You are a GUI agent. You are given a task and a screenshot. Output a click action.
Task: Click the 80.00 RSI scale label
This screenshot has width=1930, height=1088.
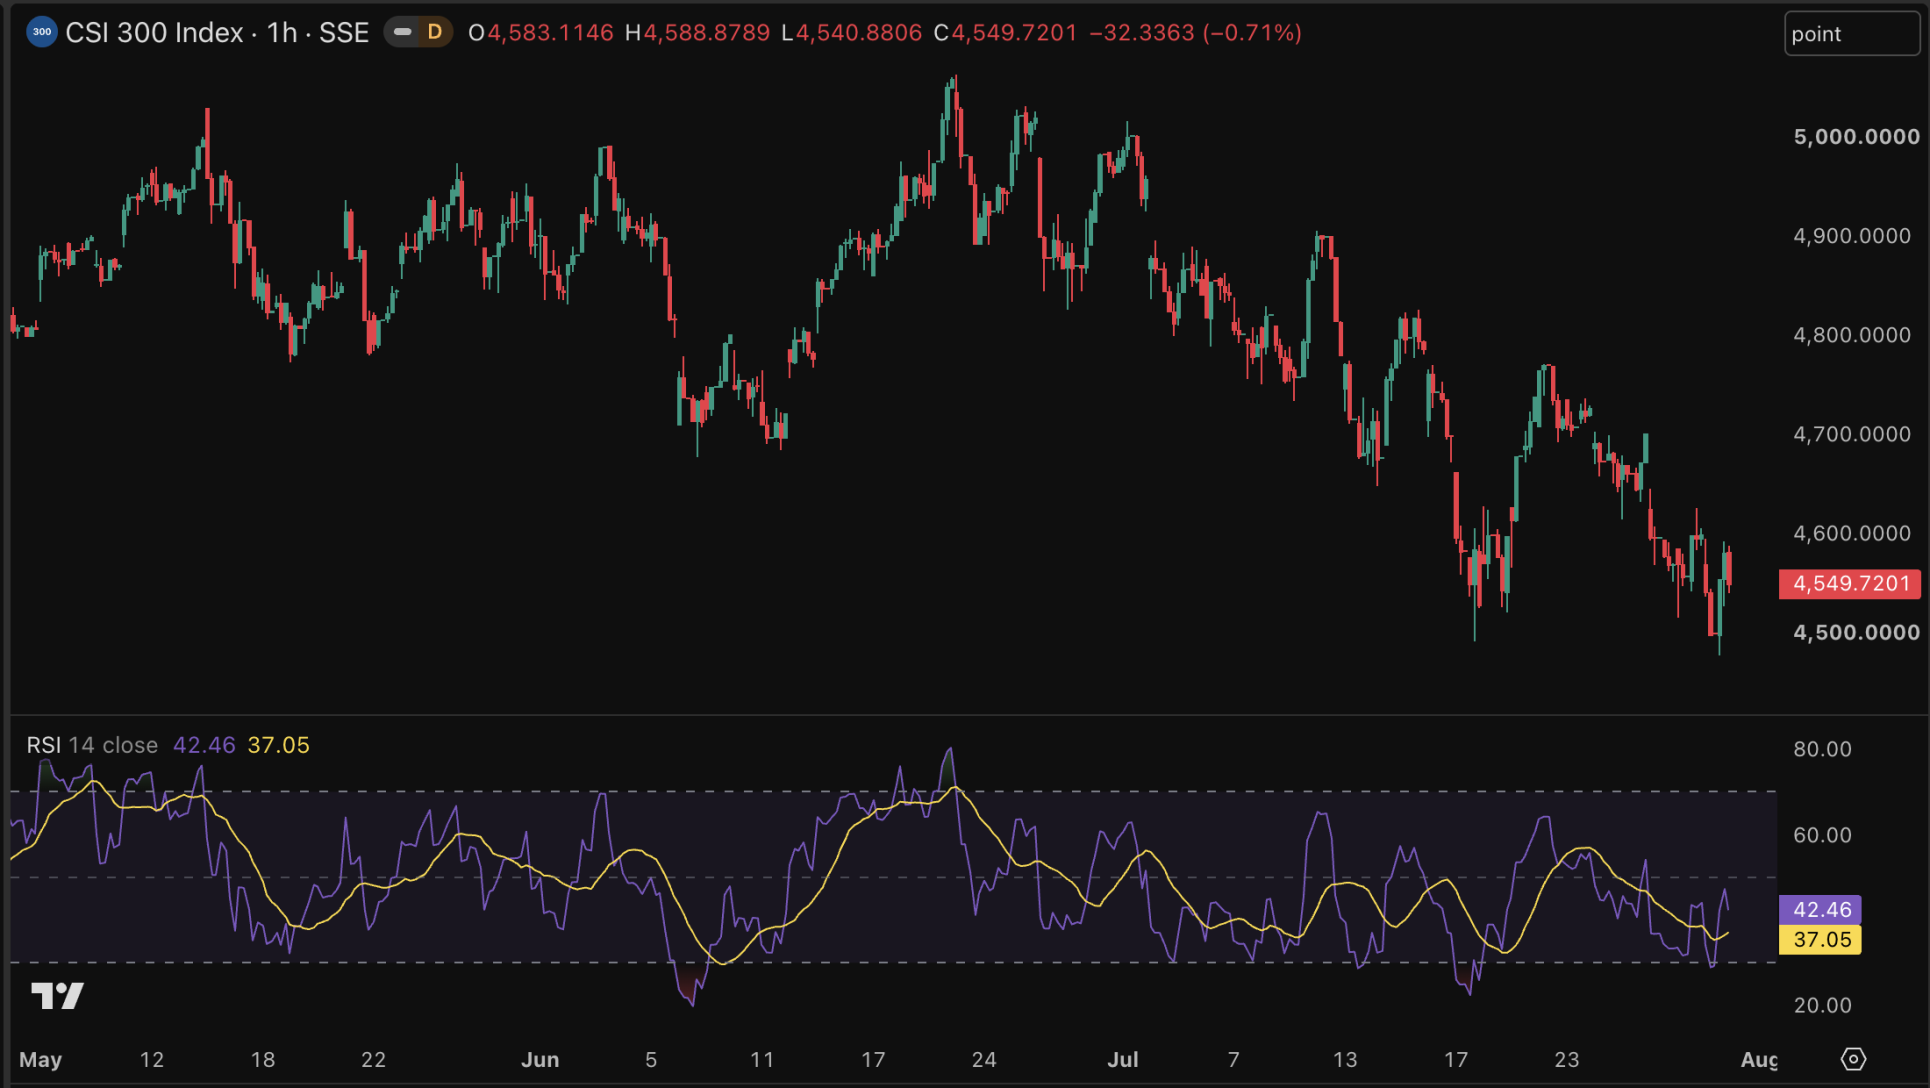pyautogui.click(x=1822, y=750)
